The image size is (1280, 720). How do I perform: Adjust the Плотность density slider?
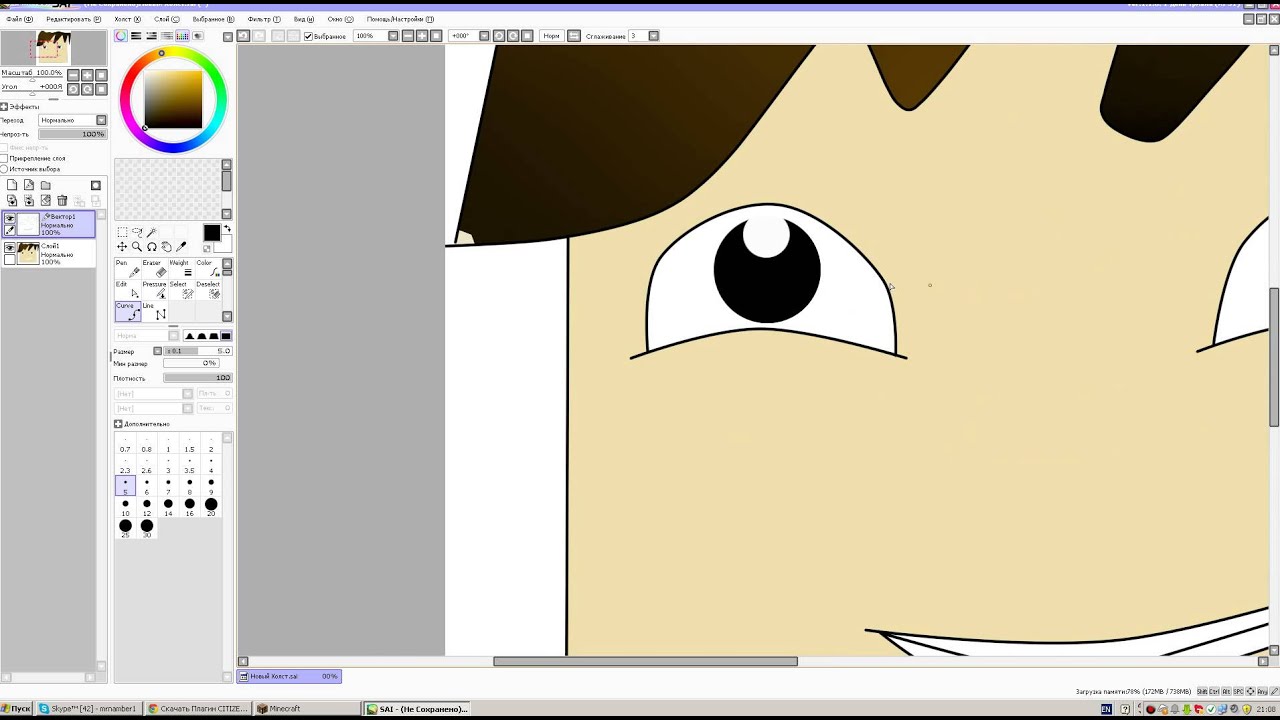pyautogui.click(x=197, y=378)
